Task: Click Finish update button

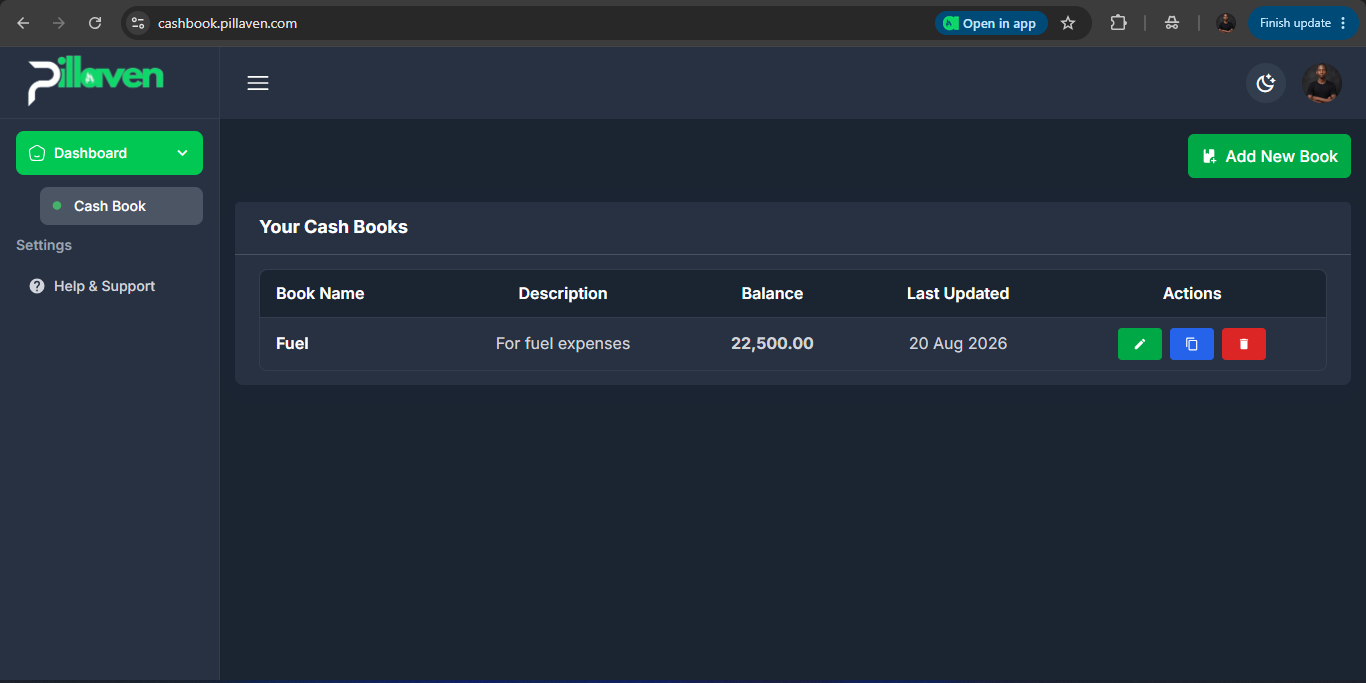Action: point(1295,23)
